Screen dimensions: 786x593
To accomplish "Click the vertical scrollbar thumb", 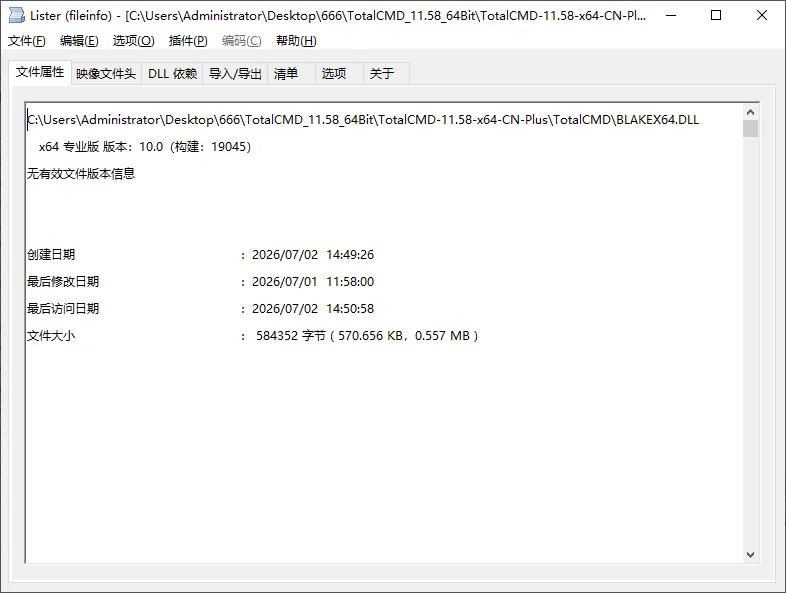I will click(x=750, y=128).
